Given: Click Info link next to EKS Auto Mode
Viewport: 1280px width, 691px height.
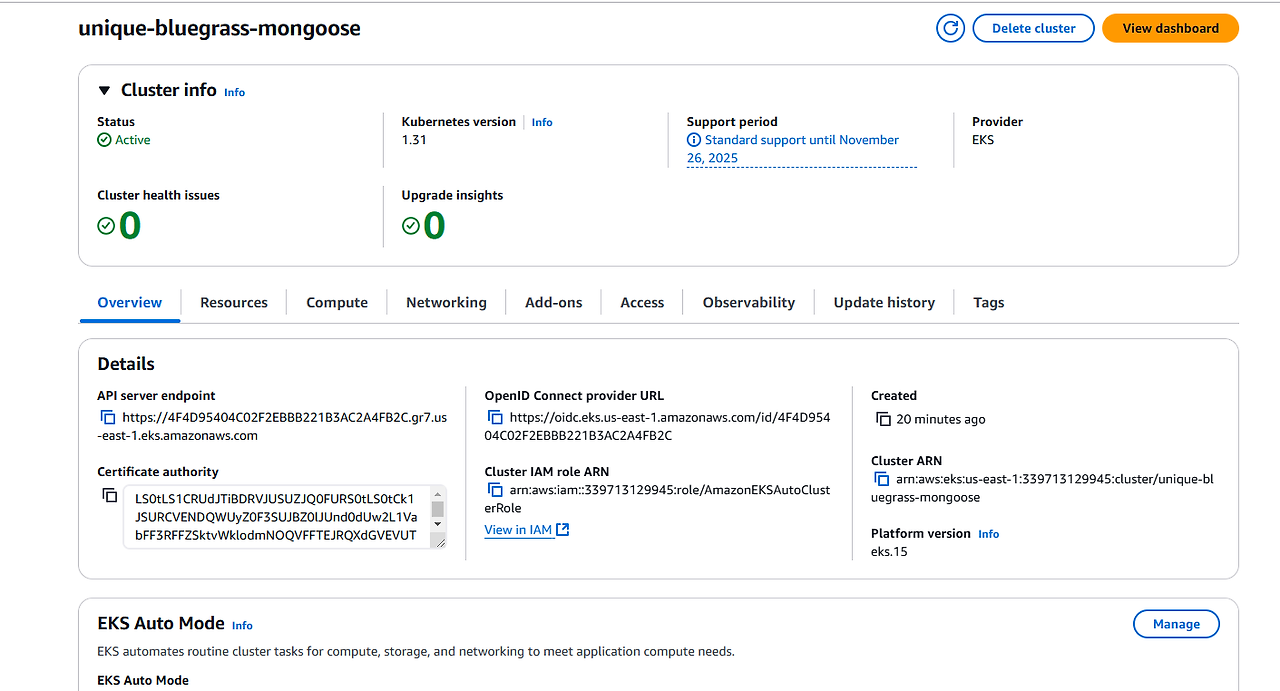Looking at the screenshot, I should (242, 625).
